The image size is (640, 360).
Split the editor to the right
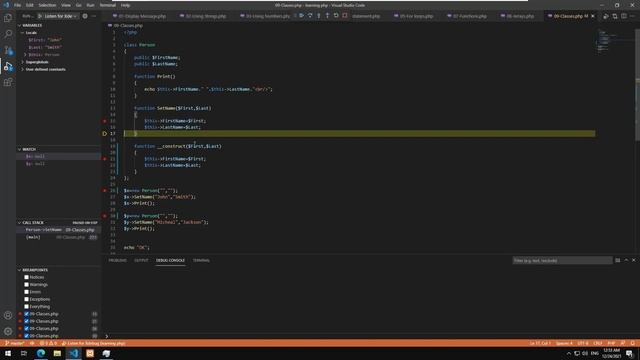pyautogui.click(x=624, y=16)
